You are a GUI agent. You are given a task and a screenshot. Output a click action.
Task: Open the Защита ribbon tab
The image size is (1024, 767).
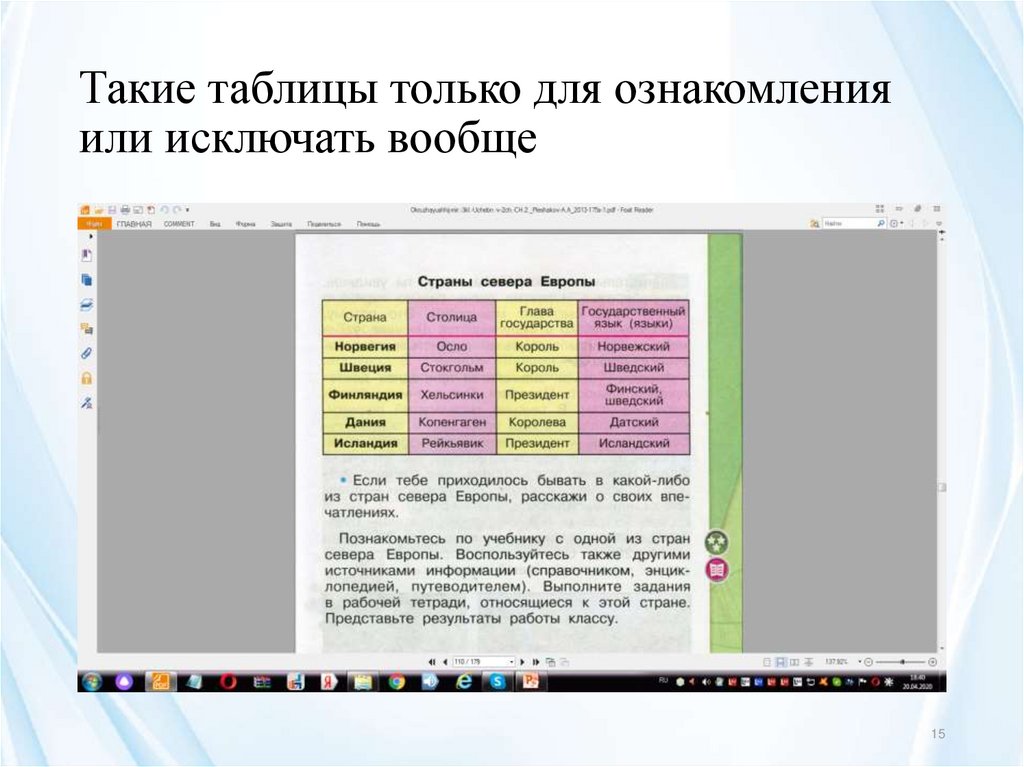[x=281, y=224]
